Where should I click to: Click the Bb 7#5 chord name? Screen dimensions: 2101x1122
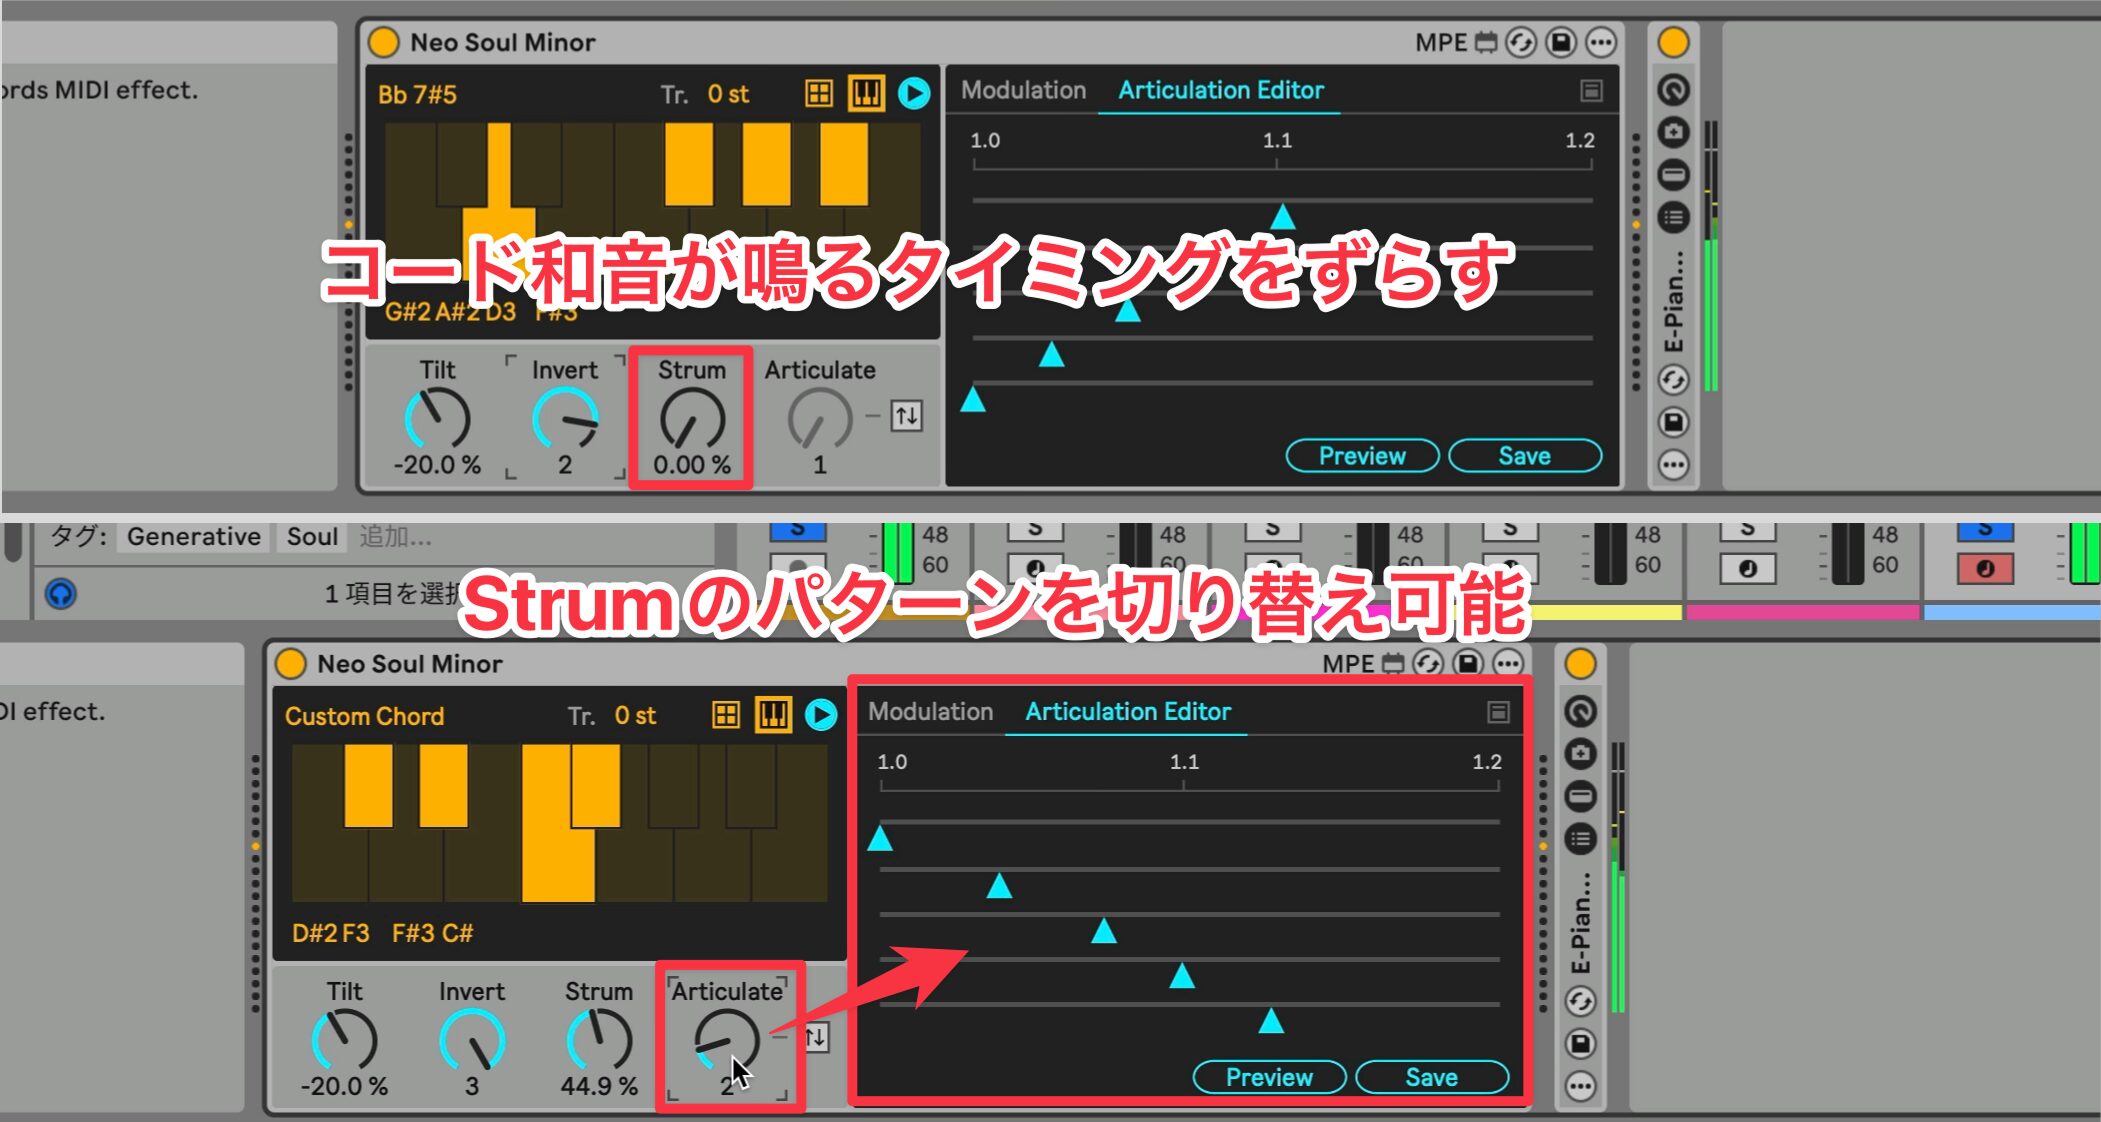click(x=417, y=95)
